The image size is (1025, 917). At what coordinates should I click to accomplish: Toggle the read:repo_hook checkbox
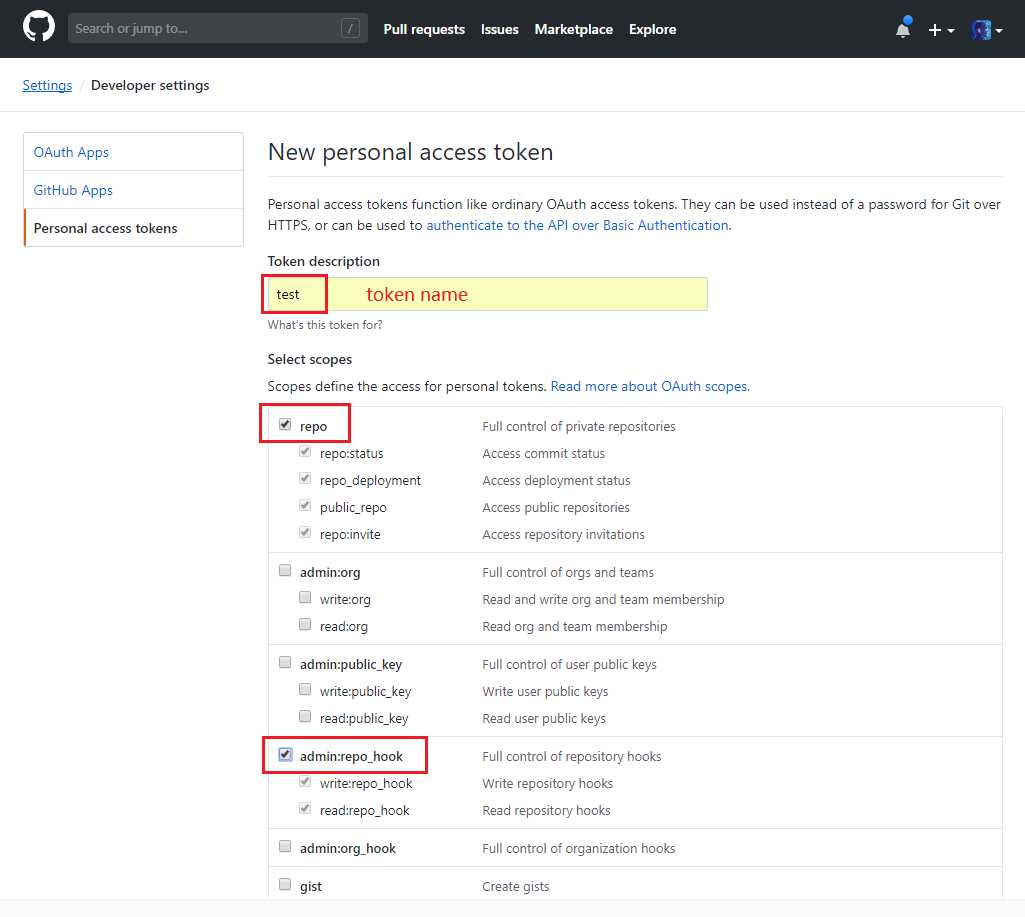(x=305, y=809)
